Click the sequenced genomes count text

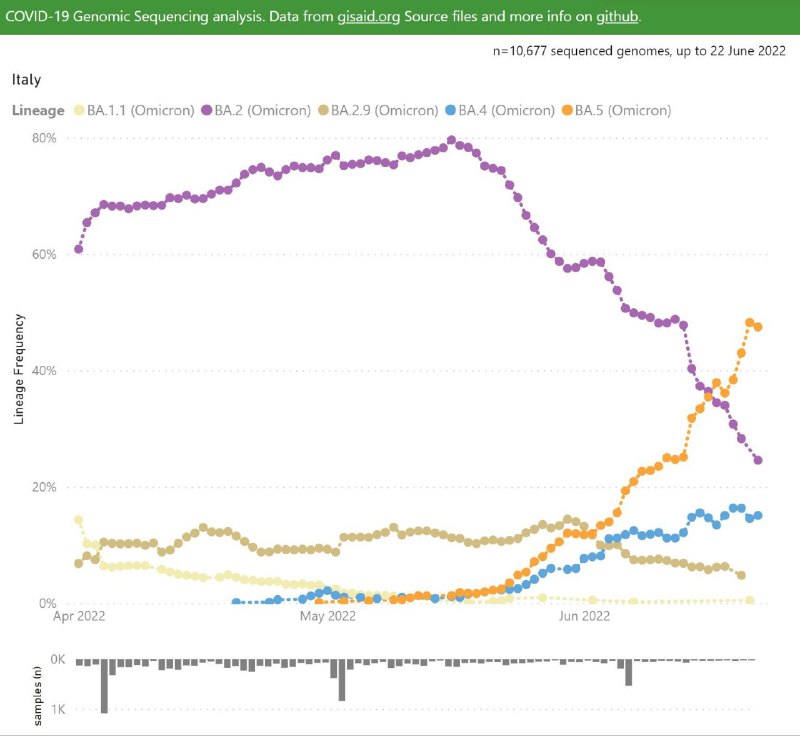tap(639, 51)
